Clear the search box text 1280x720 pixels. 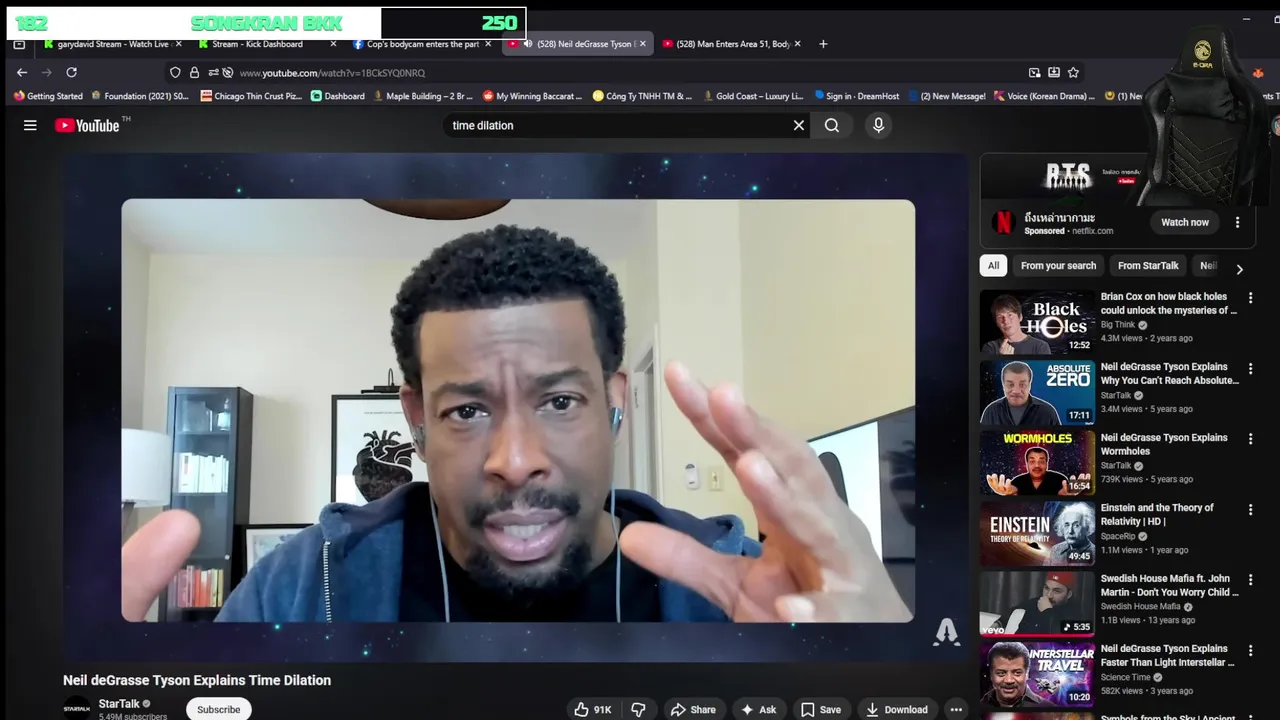(x=798, y=125)
